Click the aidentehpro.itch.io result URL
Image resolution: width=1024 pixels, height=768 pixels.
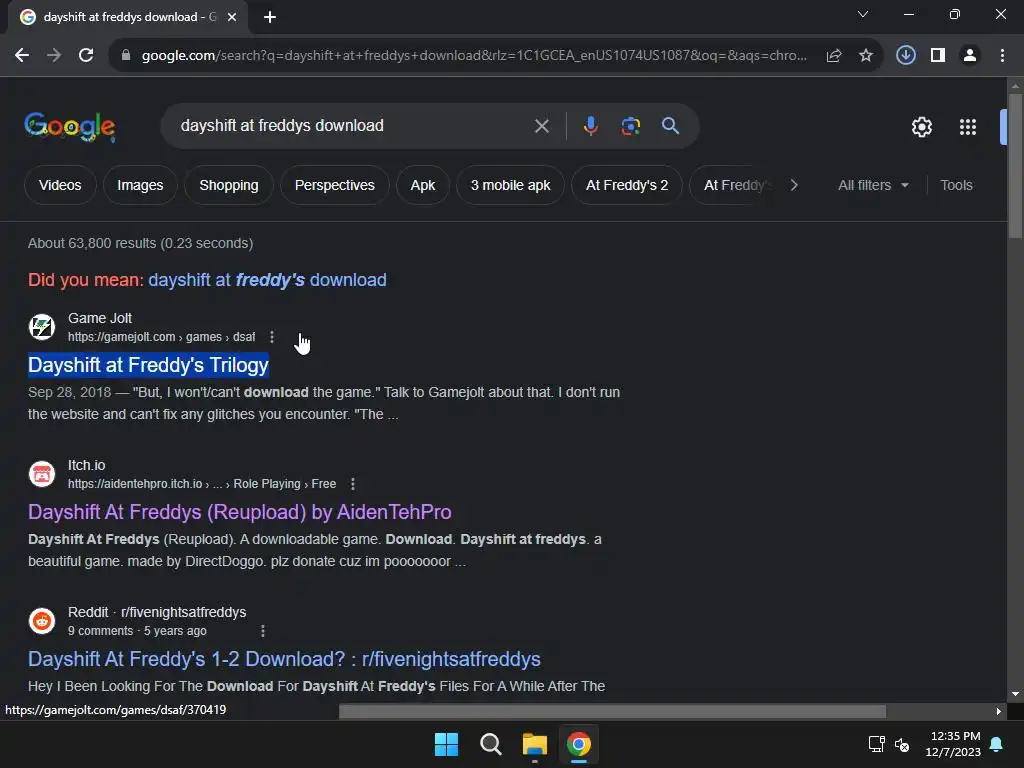(202, 484)
